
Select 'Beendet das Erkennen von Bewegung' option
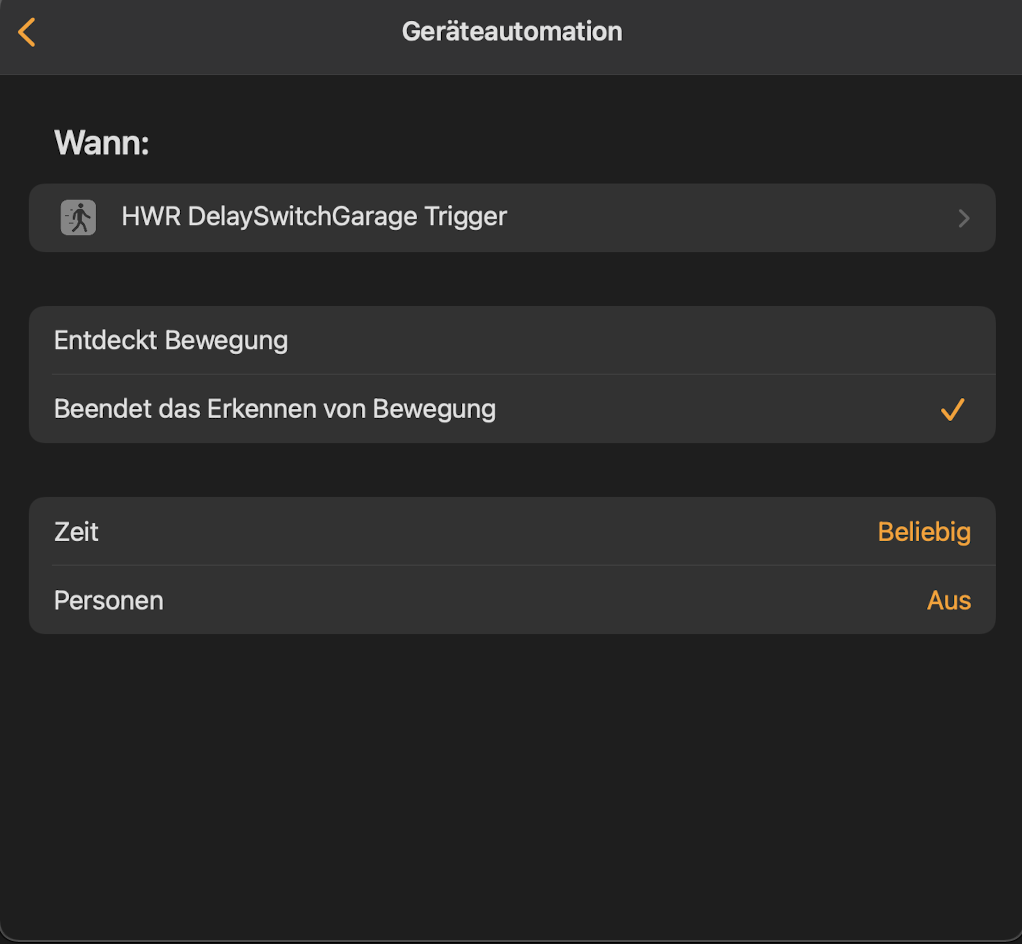coord(275,409)
